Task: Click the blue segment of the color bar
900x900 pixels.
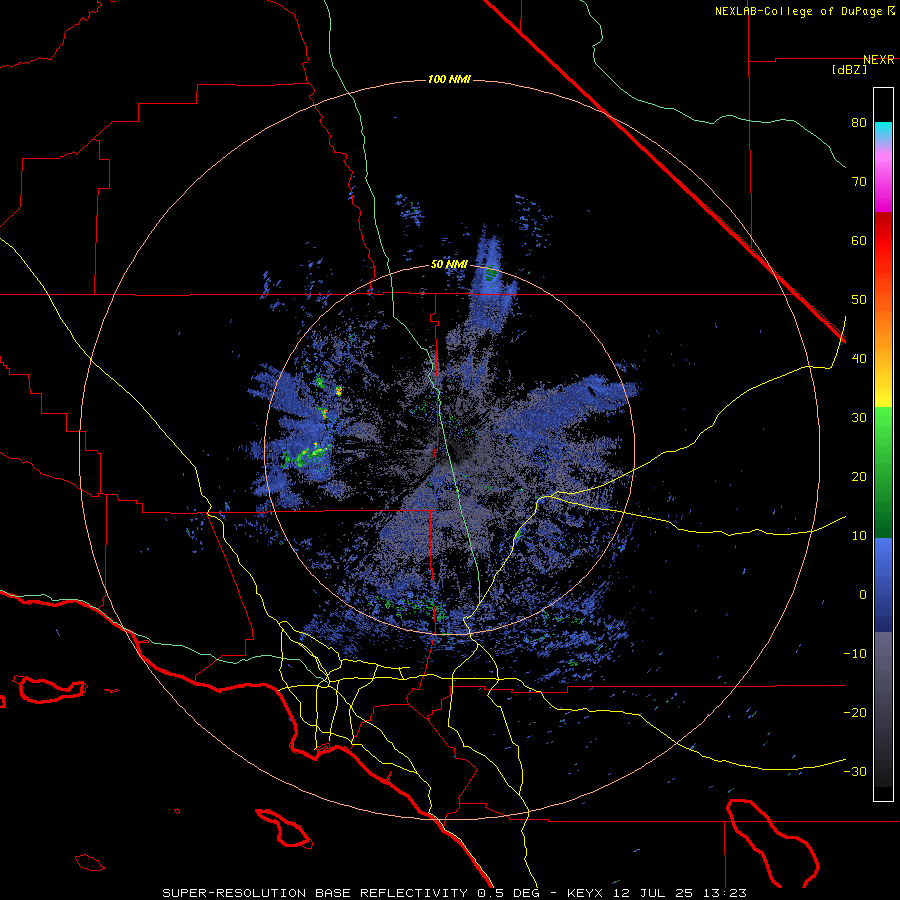Action: coord(883,585)
